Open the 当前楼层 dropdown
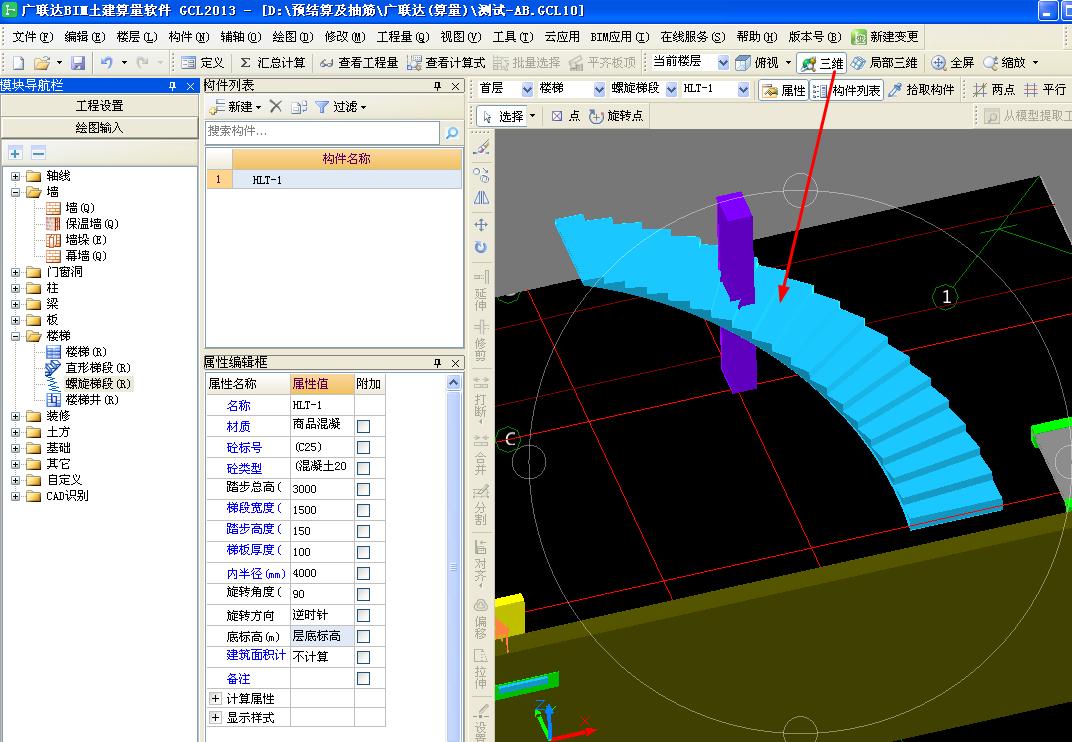This screenshot has height=742, width=1072. 723,63
